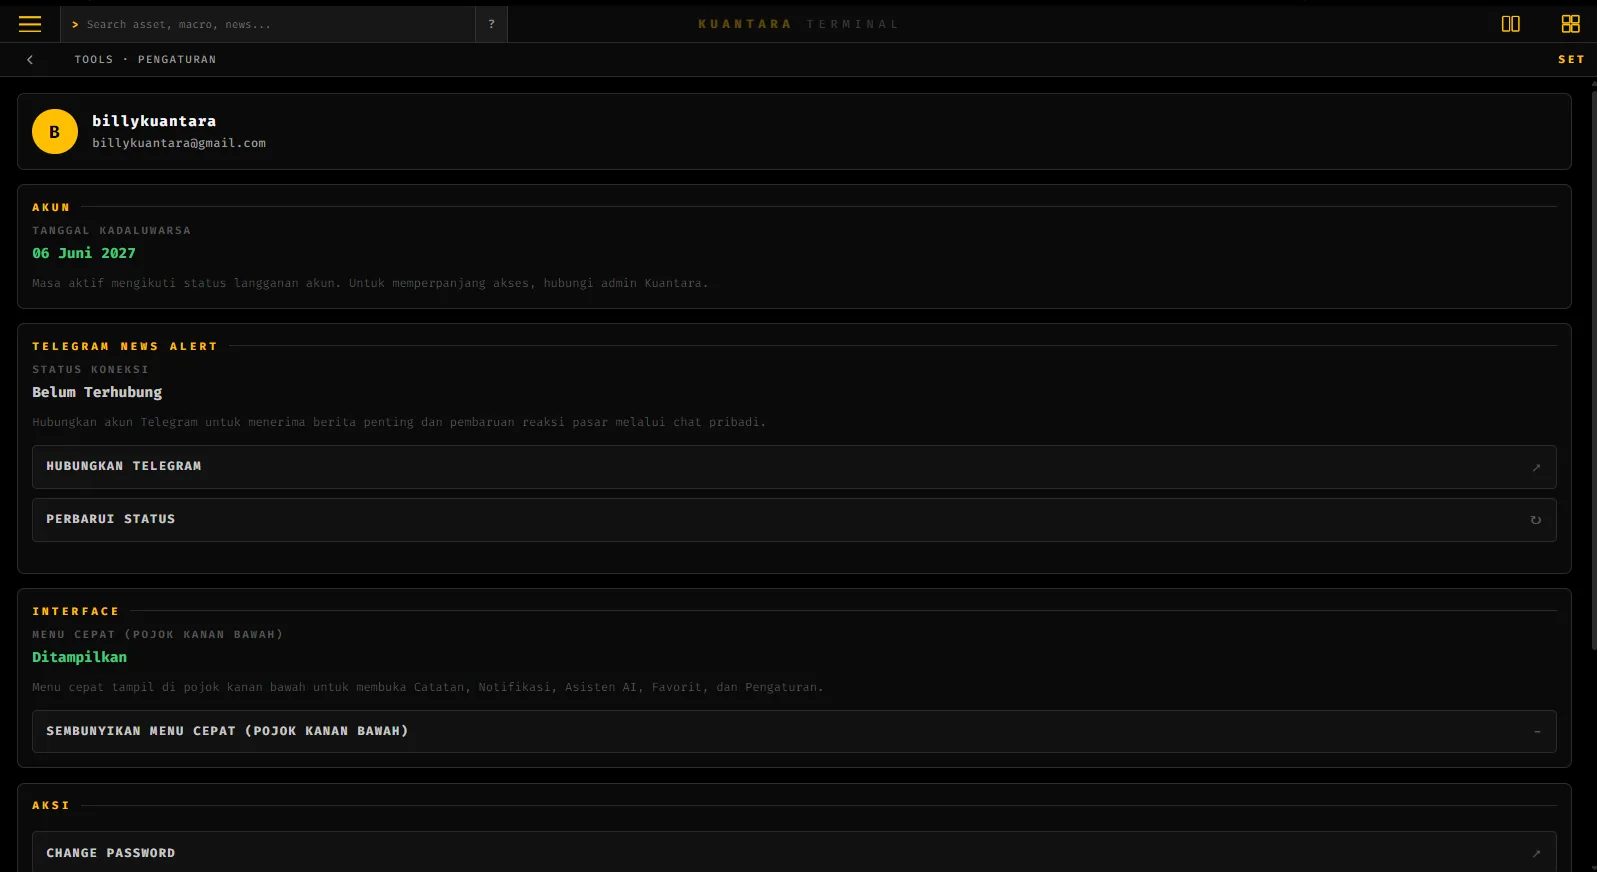Open the hamburger menu
Image resolution: width=1597 pixels, height=872 pixels.
pos(30,24)
